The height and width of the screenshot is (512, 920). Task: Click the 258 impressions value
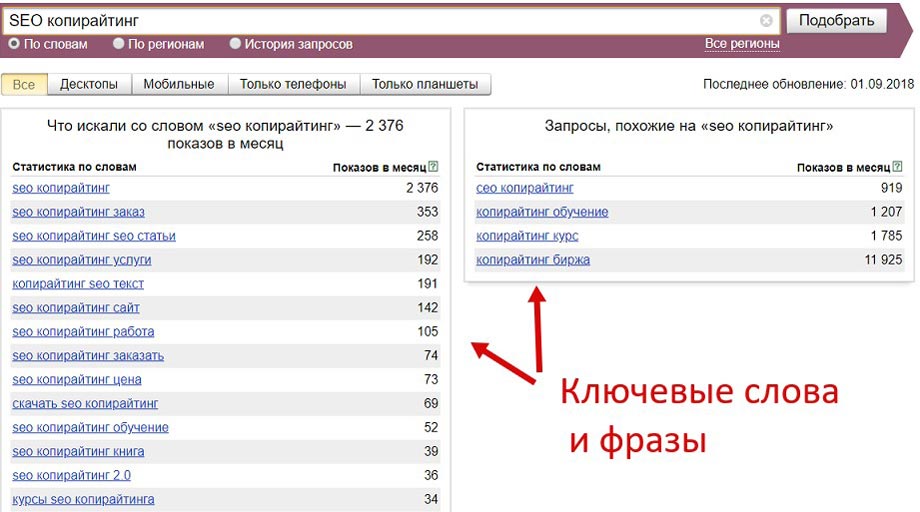pos(428,236)
